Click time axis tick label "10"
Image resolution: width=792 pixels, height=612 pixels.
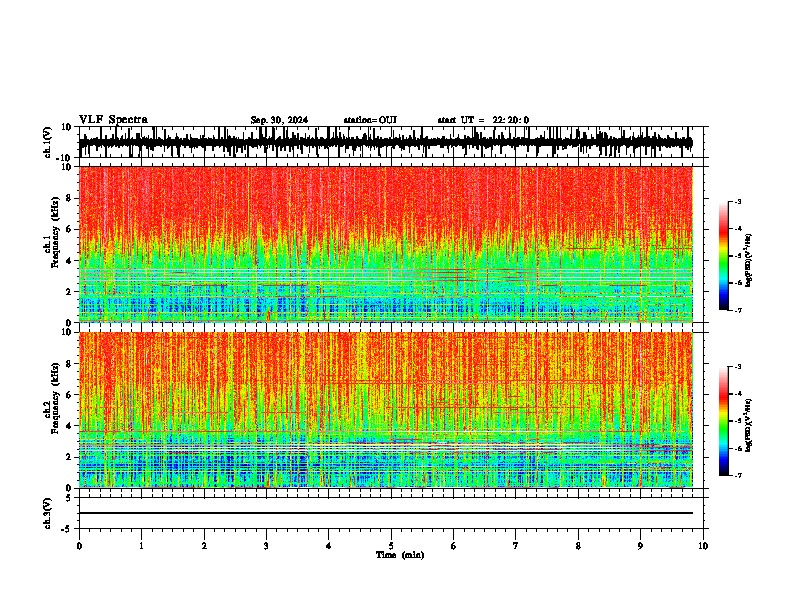coord(703,546)
